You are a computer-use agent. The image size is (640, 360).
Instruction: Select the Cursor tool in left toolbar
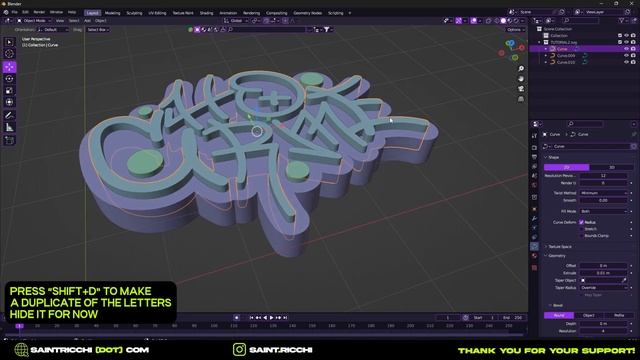click(x=9, y=53)
